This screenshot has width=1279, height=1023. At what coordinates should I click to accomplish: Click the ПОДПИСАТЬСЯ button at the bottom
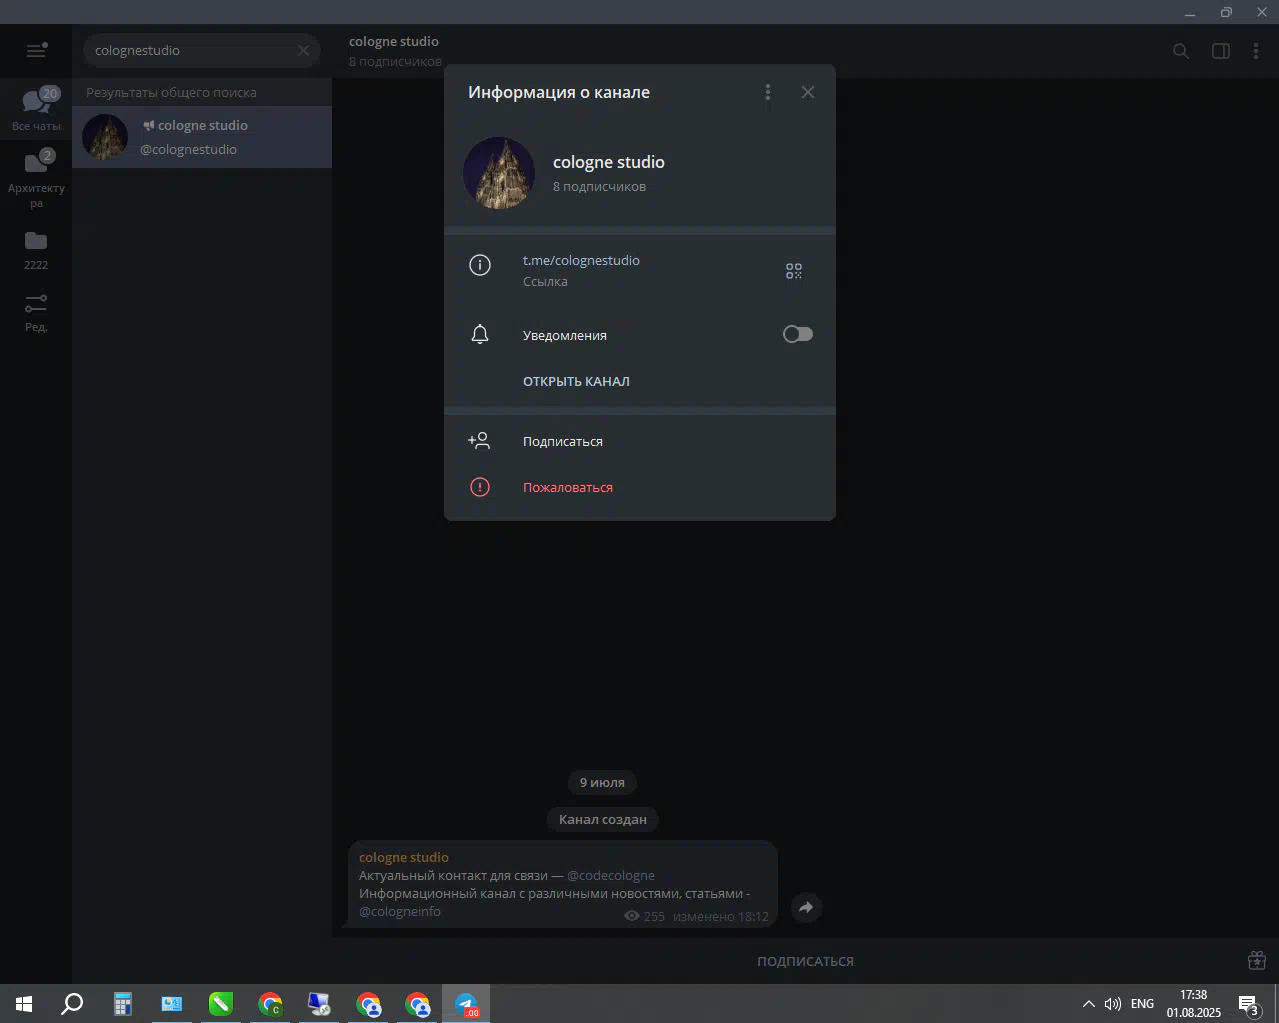805,961
